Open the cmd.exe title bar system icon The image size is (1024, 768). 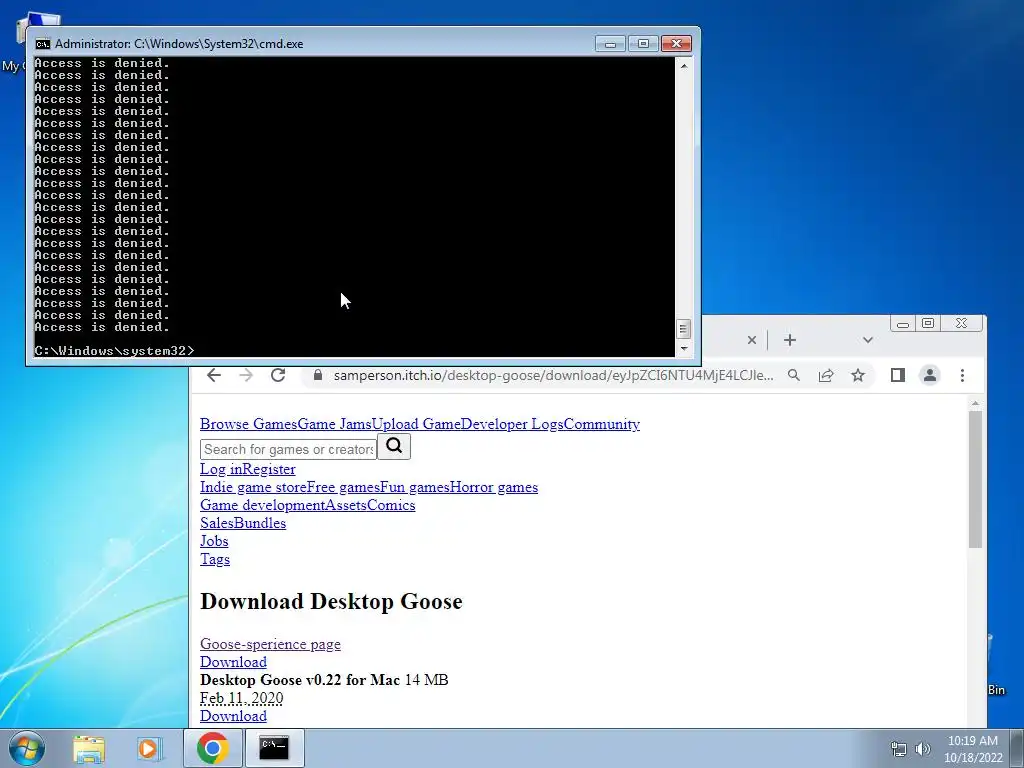42,44
